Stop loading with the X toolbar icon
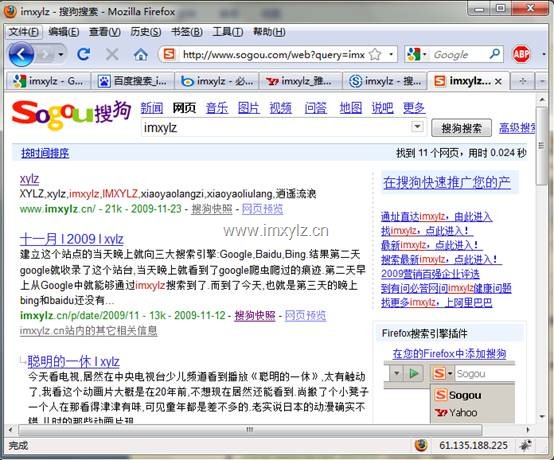The height and width of the screenshot is (460, 554). pos(112,54)
